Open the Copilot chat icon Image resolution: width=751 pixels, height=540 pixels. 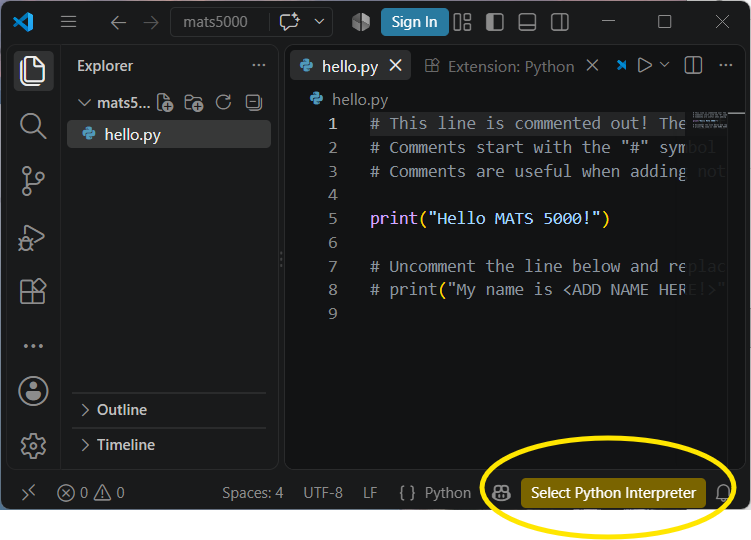click(289, 22)
